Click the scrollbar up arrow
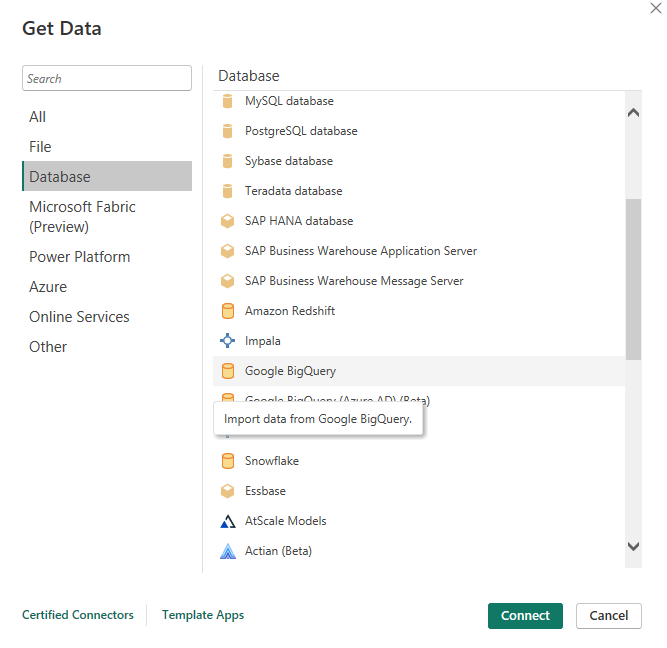 point(633,113)
